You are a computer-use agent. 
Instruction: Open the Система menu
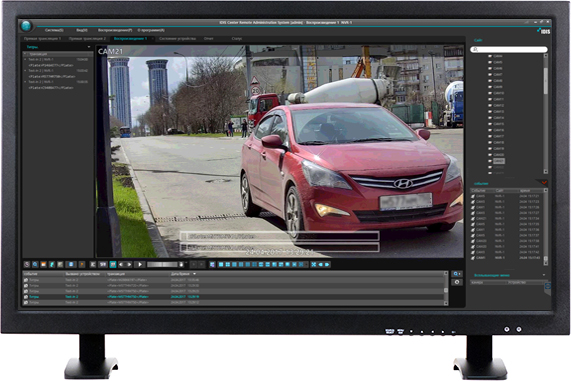(54, 30)
